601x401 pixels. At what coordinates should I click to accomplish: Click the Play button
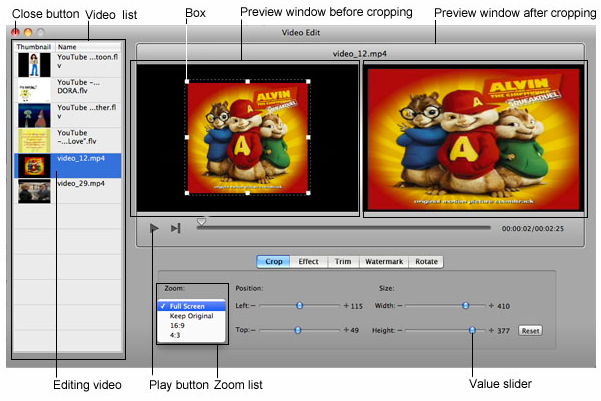(154, 228)
